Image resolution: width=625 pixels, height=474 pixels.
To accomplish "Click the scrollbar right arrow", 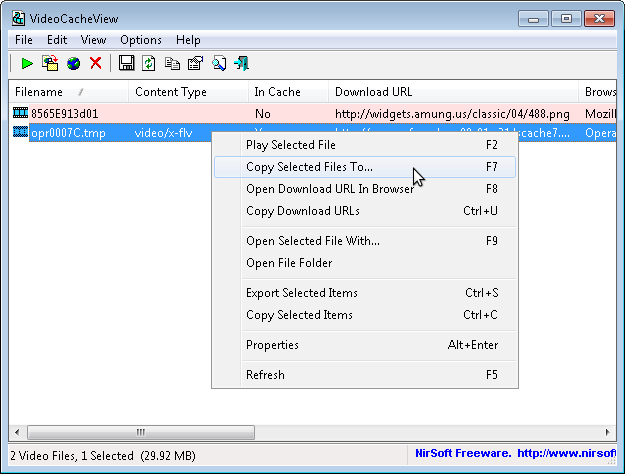I will click(607, 432).
